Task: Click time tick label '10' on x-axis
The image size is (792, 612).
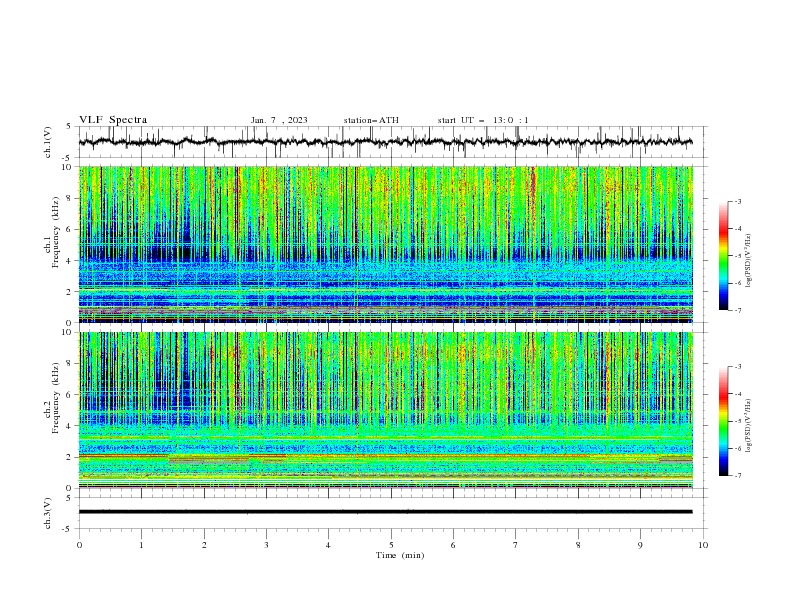Action: (x=703, y=545)
